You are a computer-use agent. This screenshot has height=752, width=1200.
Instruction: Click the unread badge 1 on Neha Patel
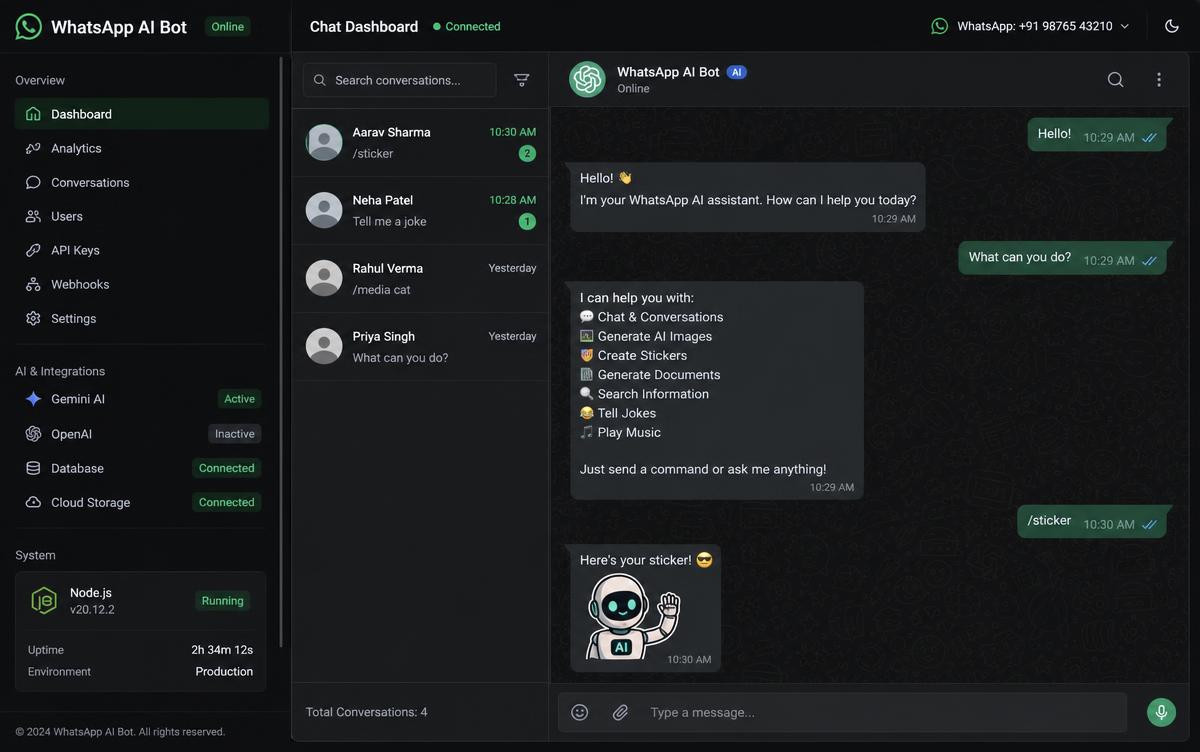[527, 222]
